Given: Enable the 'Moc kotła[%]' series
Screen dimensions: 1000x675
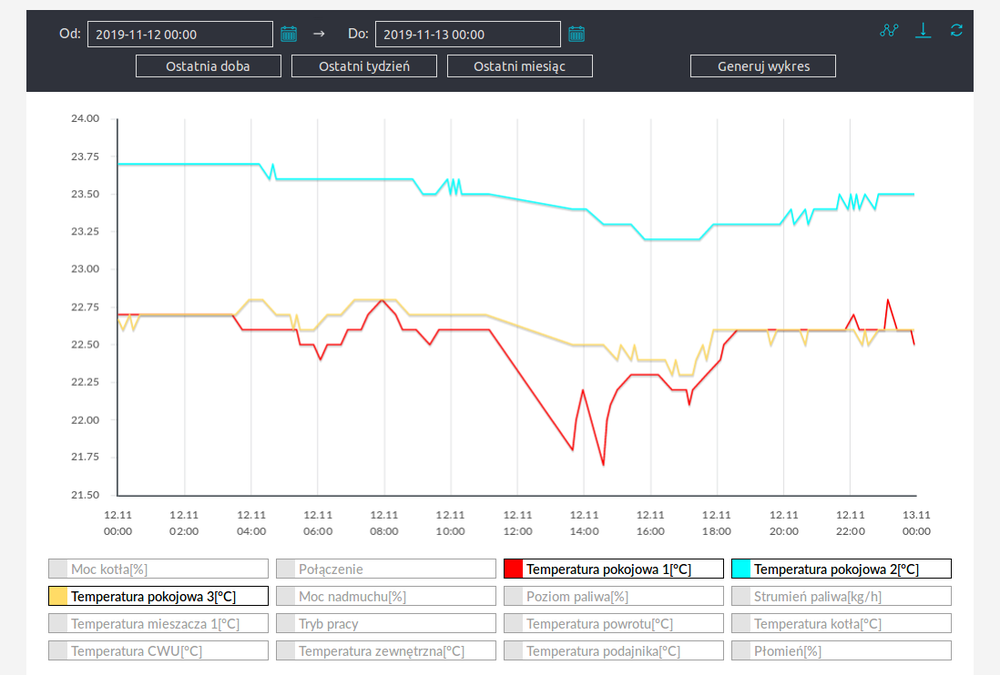Looking at the screenshot, I should [158, 569].
